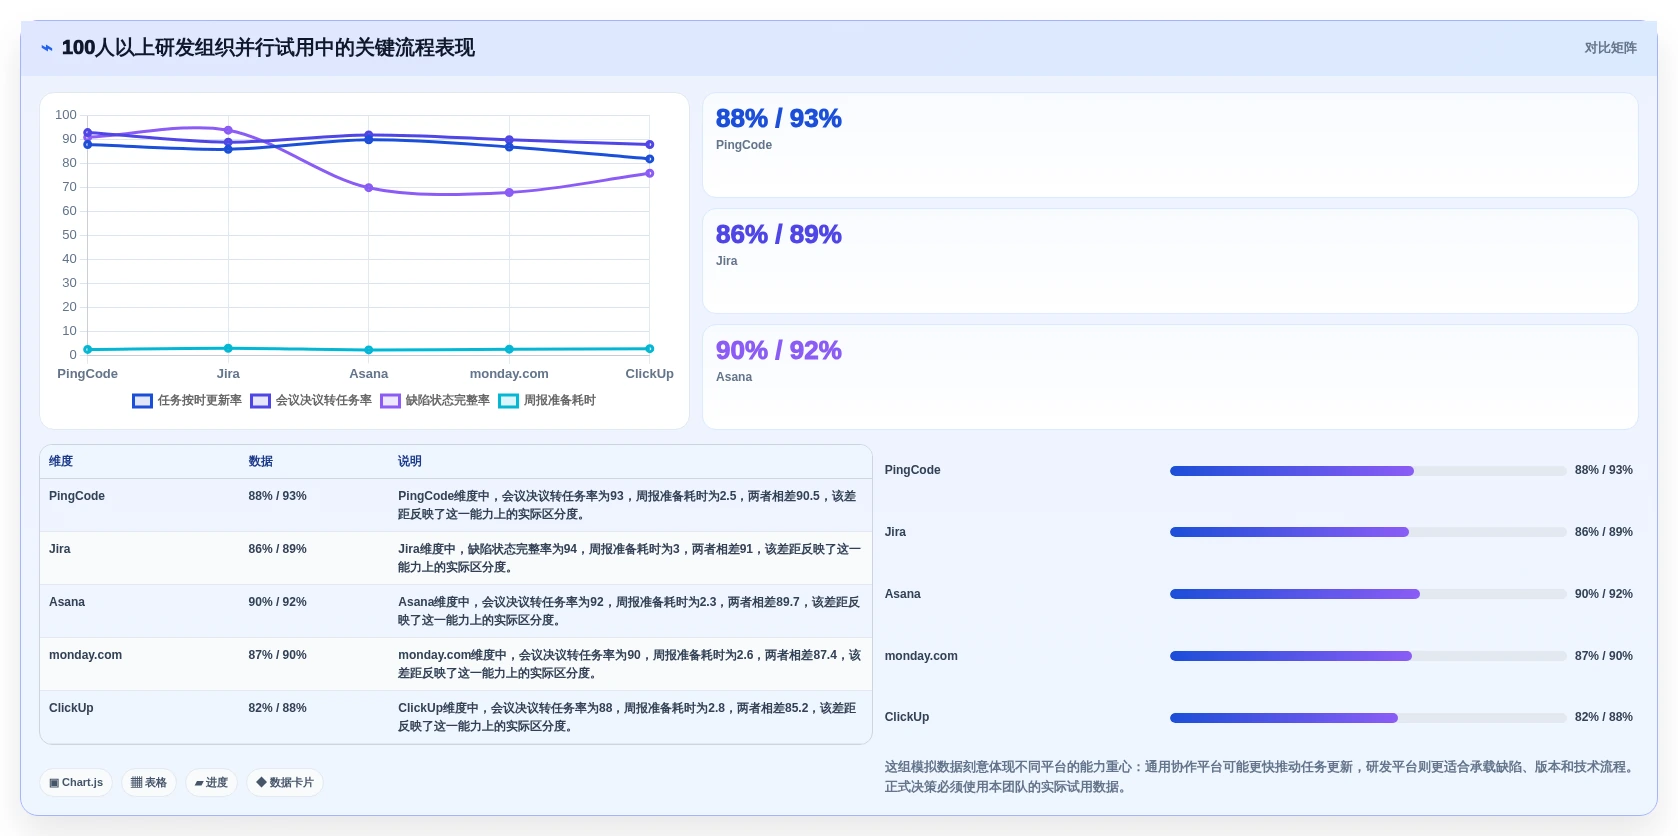Click the 82% / 88% table cell
Viewport: 1678px width, 836px height.
pos(277,708)
